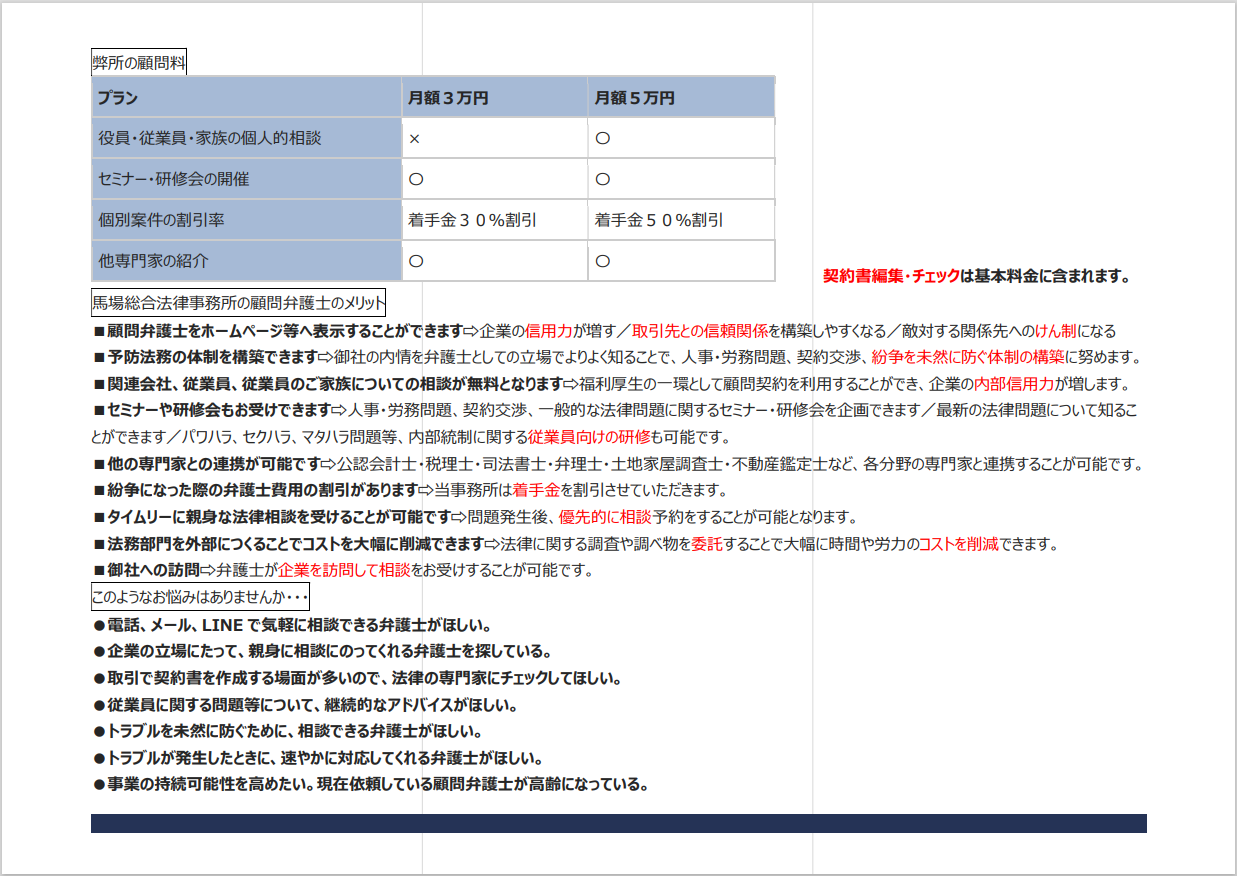
Task: Select the プラン table header cell
Action: (117, 98)
